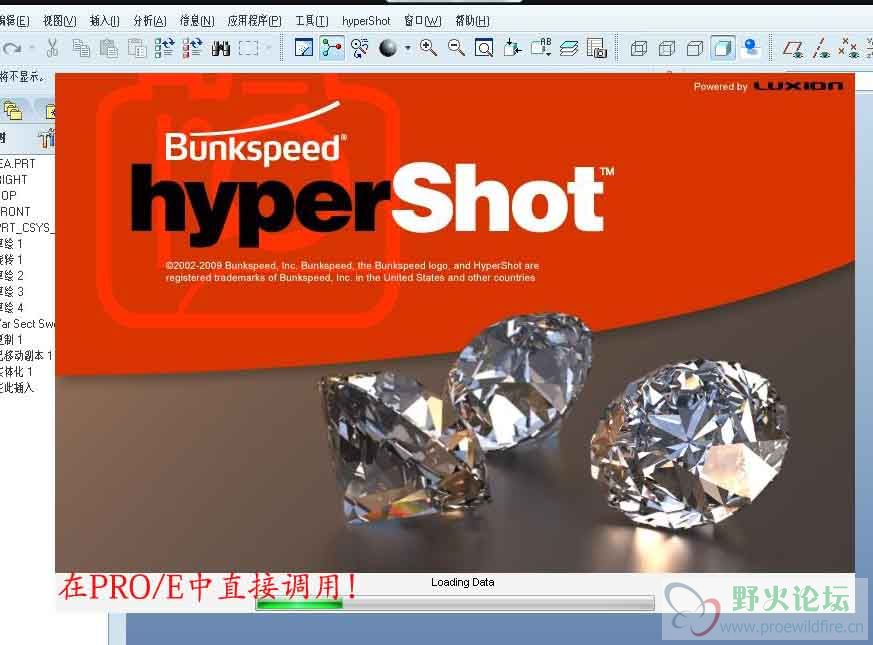Select the RIGHT datum plane in tree
The height and width of the screenshot is (645, 873).
14,180
